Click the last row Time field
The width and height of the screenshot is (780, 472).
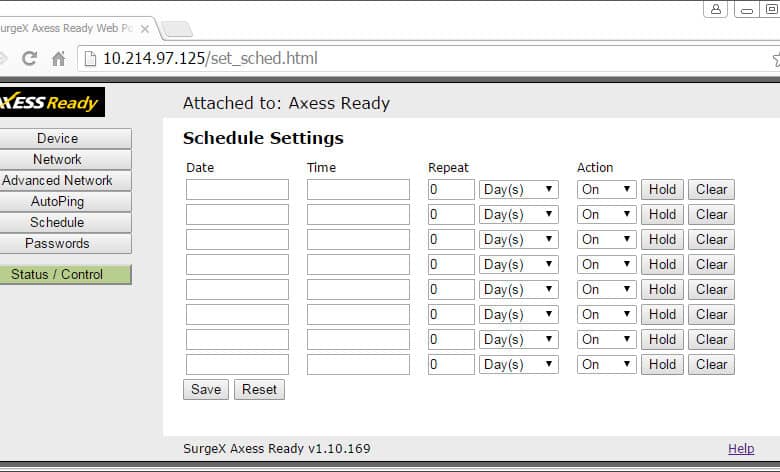click(x=358, y=365)
